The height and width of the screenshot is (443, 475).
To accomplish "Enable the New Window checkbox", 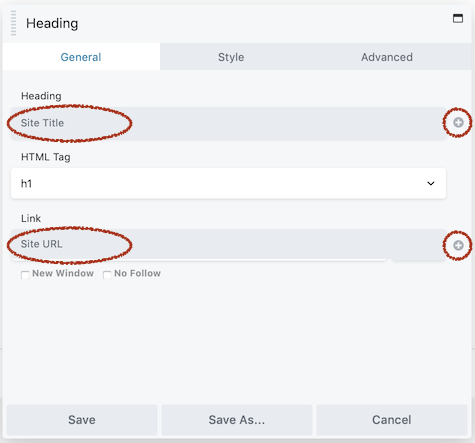I will (x=25, y=275).
